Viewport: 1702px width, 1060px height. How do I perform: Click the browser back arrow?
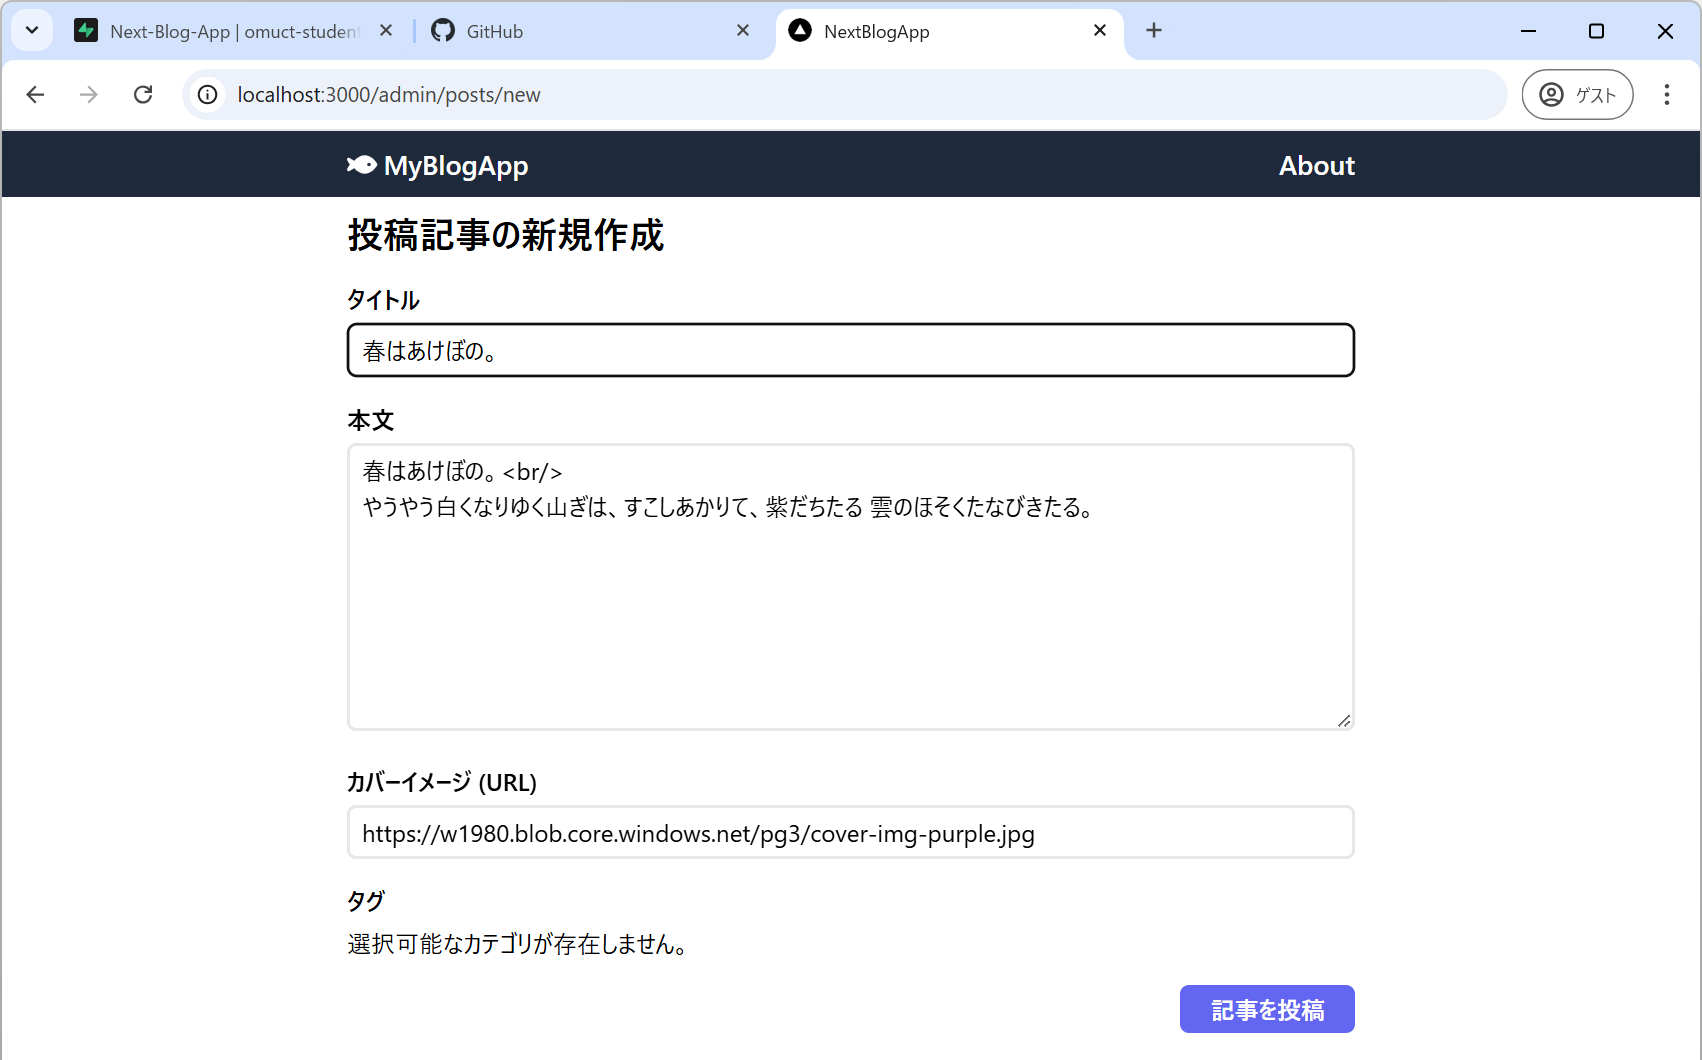pyautogui.click(x=36, y=95)
